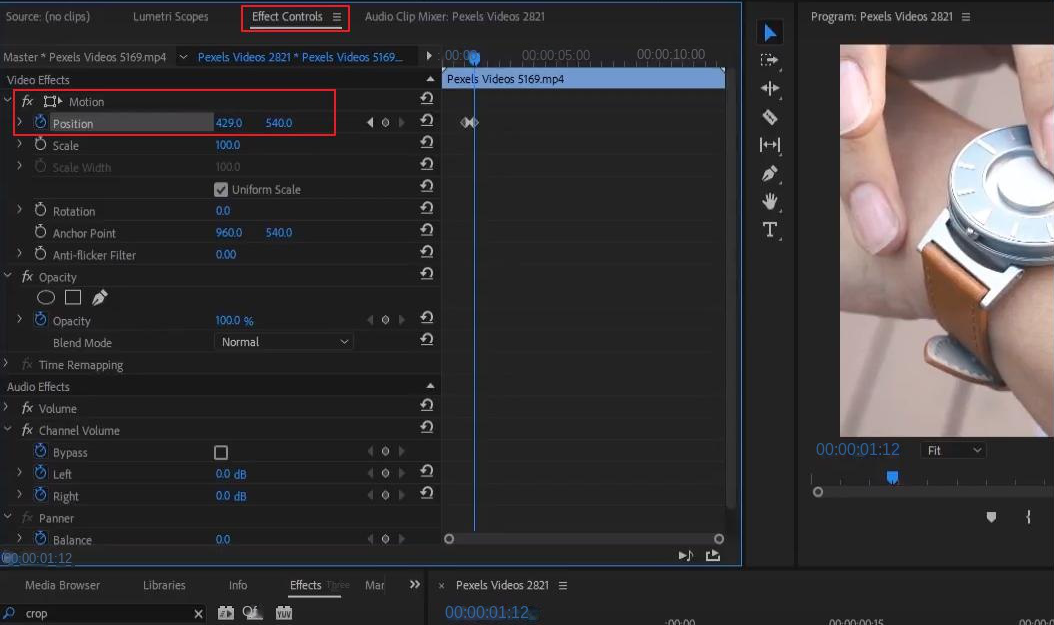This screenshot has width=1054, height=625.
Task: Reset the Anti-flicker Filter parameter
Action: click(x=426, y=252)
